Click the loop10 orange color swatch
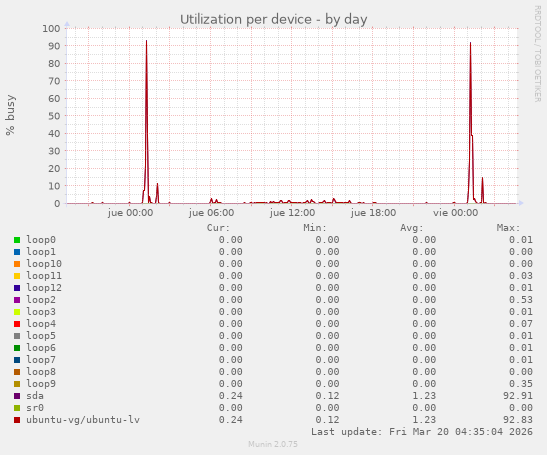Viewport: 547px width, 455px height. 17,264
